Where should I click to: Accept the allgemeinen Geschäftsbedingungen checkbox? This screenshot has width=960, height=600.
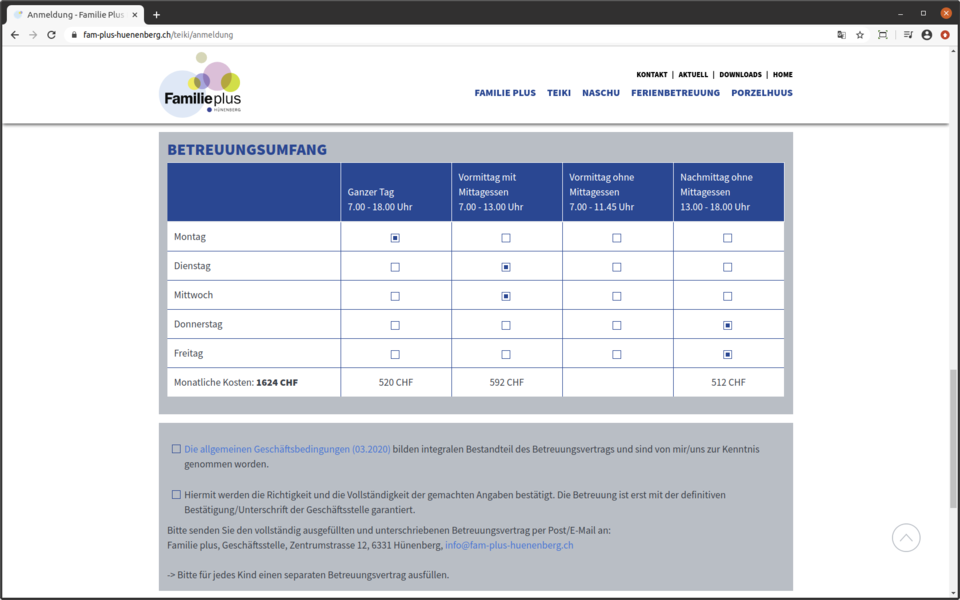176,449
